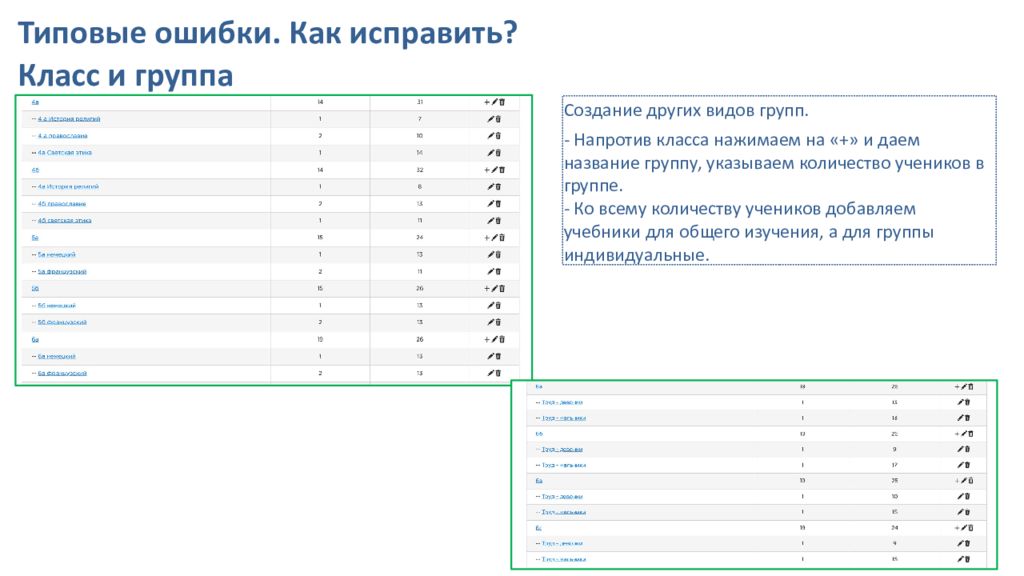Click the trash icon in the 4а class row
Screen dimensions: 1024x576
click(502, 102)
